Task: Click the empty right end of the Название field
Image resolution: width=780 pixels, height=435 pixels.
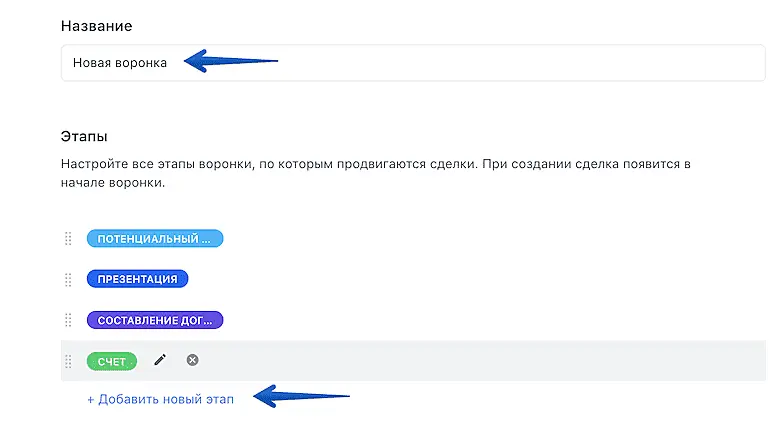Action: (x=700, y=63)
